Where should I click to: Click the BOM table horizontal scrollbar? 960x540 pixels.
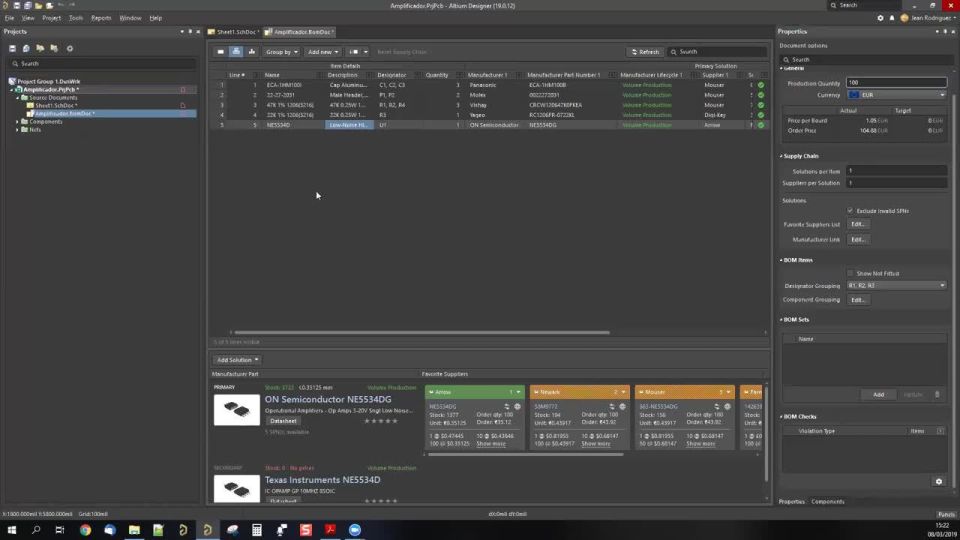pos(422,332)
